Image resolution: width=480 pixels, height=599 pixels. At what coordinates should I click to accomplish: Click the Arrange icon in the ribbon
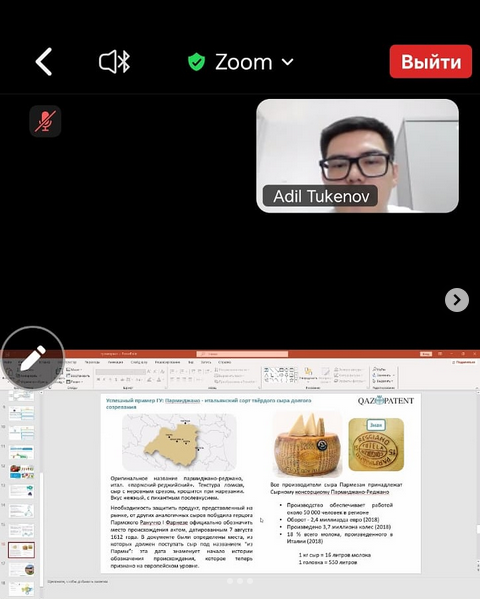point(308,375)
